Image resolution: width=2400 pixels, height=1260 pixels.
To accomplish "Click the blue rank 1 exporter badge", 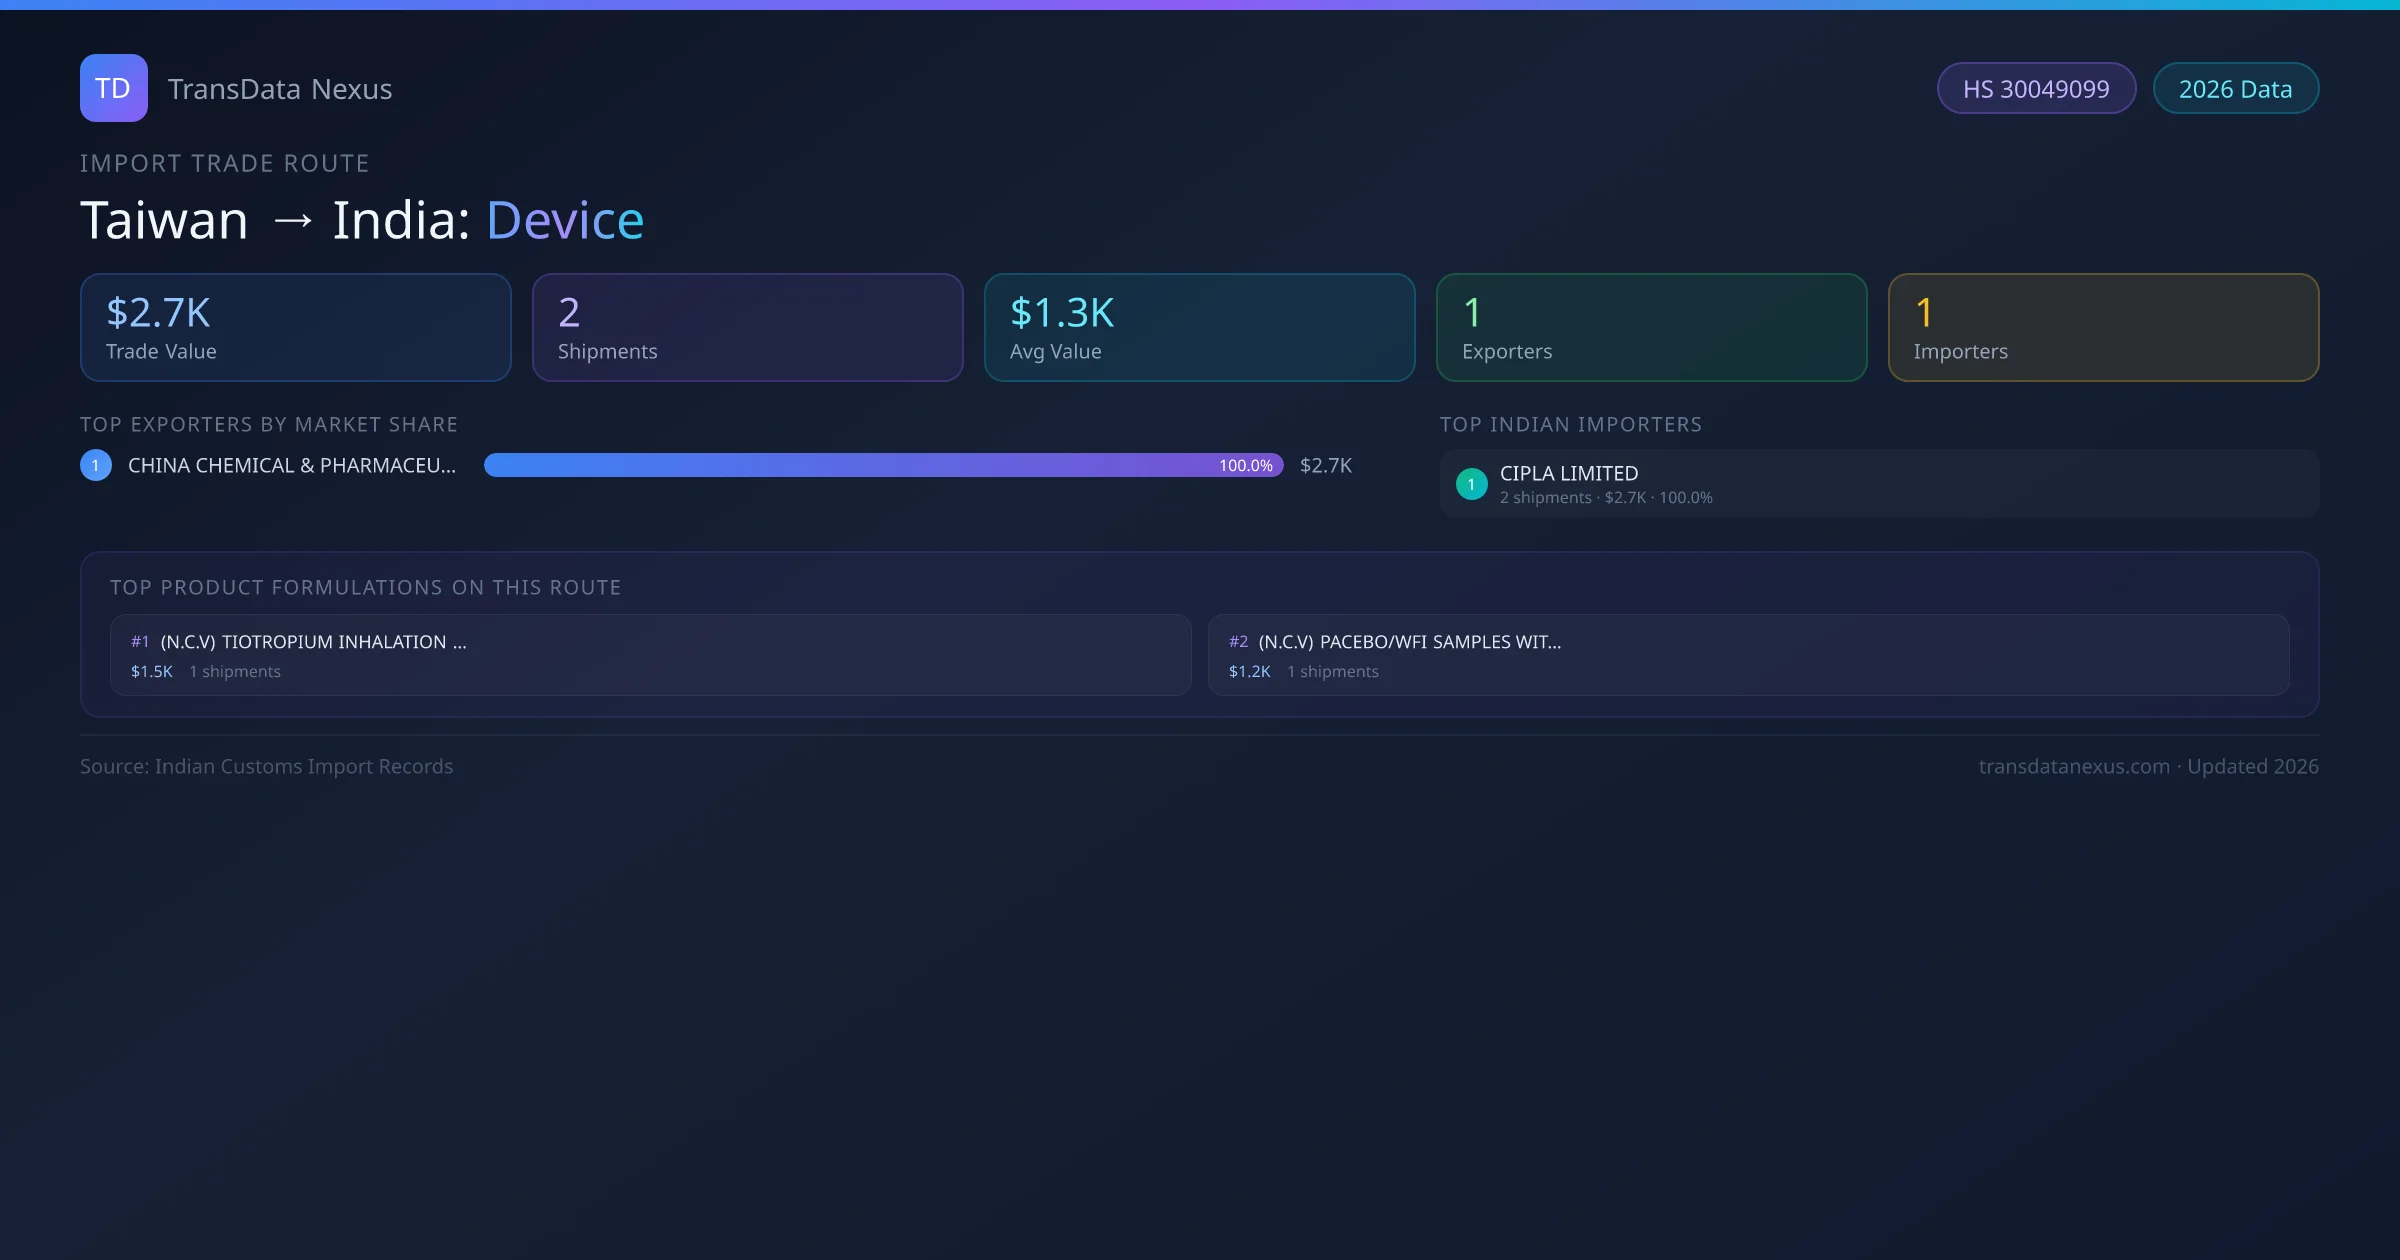I will pyautogui.click(x=96, y=465).
